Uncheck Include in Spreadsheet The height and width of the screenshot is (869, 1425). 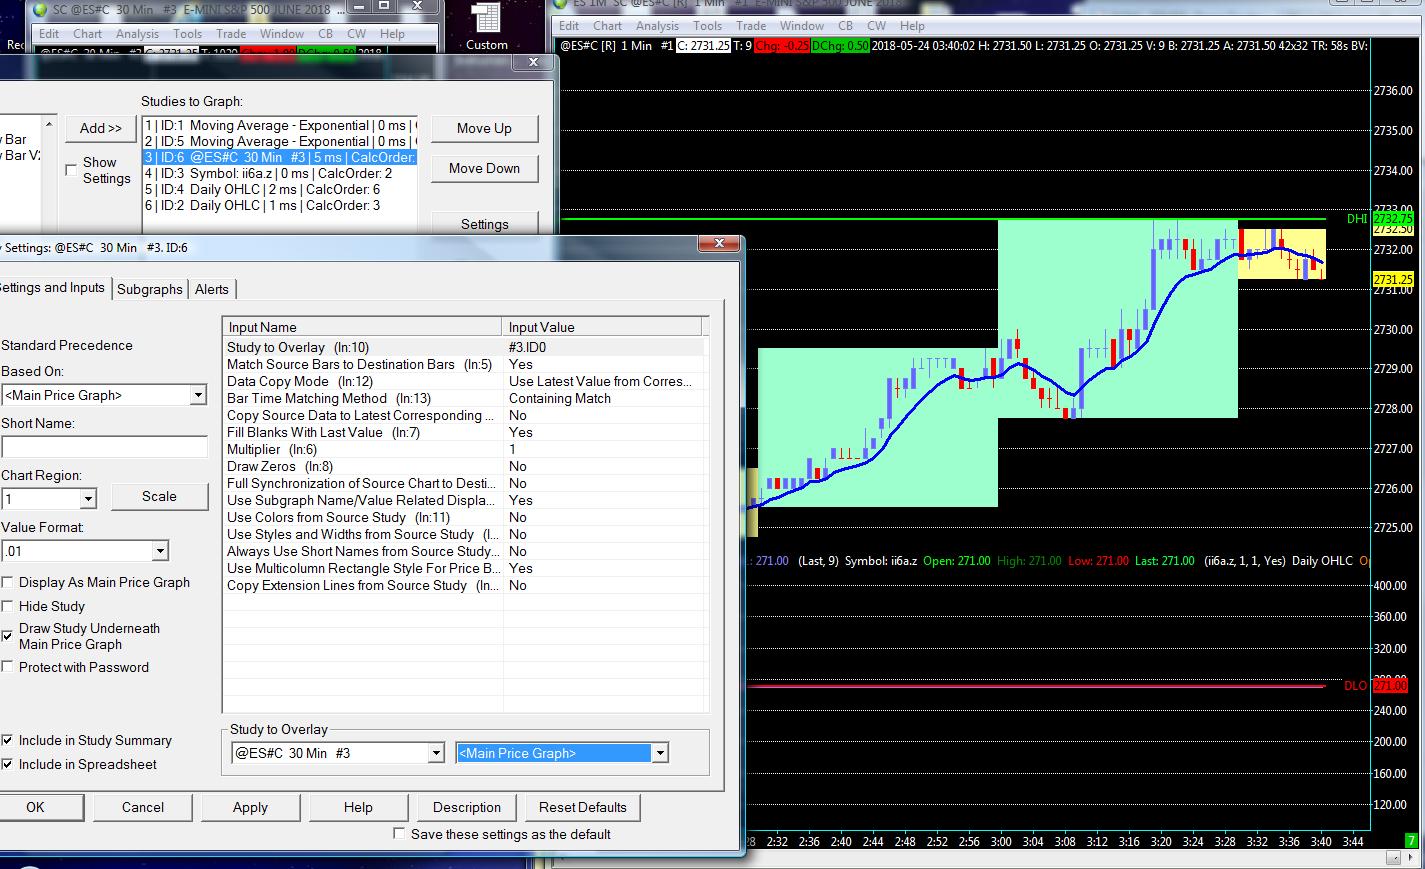coord(8,764)
